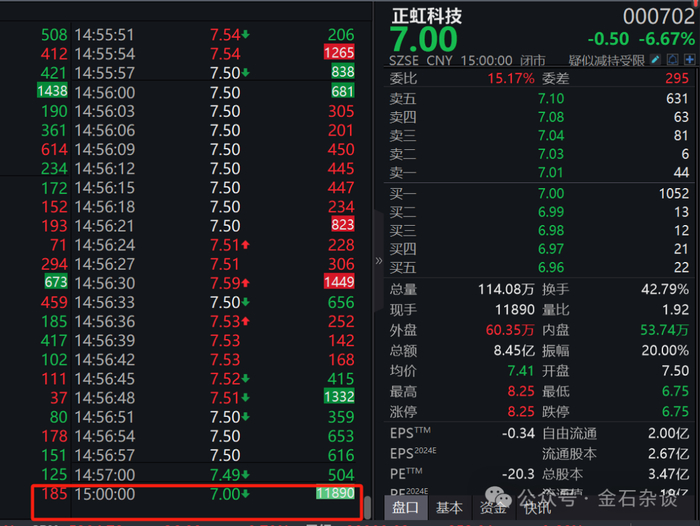This screenshot has height=526, width=700.
Task: Click the 买五 bid price 6.96
Action: pyautogui.click(x=551, y=267)
